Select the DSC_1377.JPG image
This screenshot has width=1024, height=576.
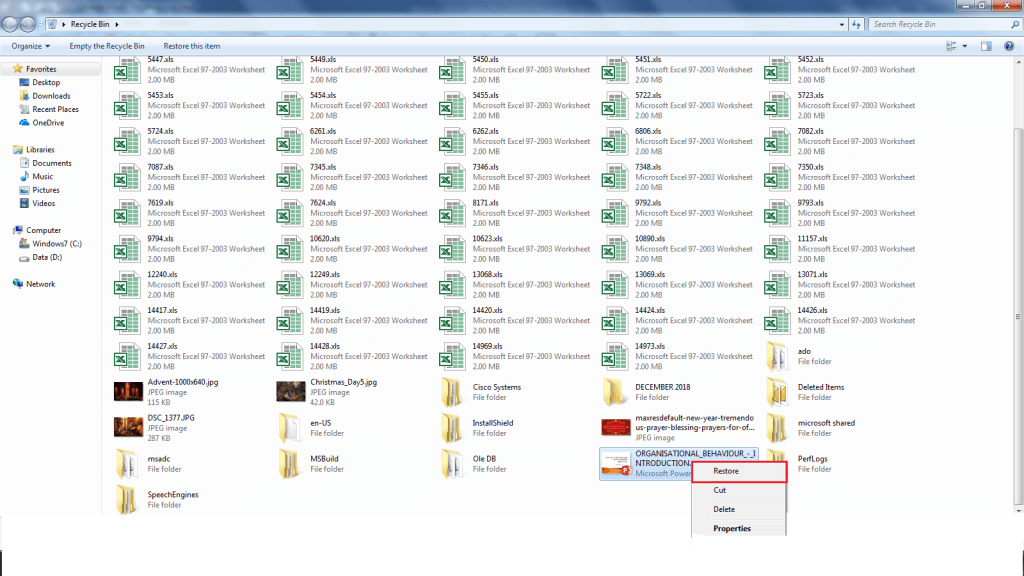(127, 427)
